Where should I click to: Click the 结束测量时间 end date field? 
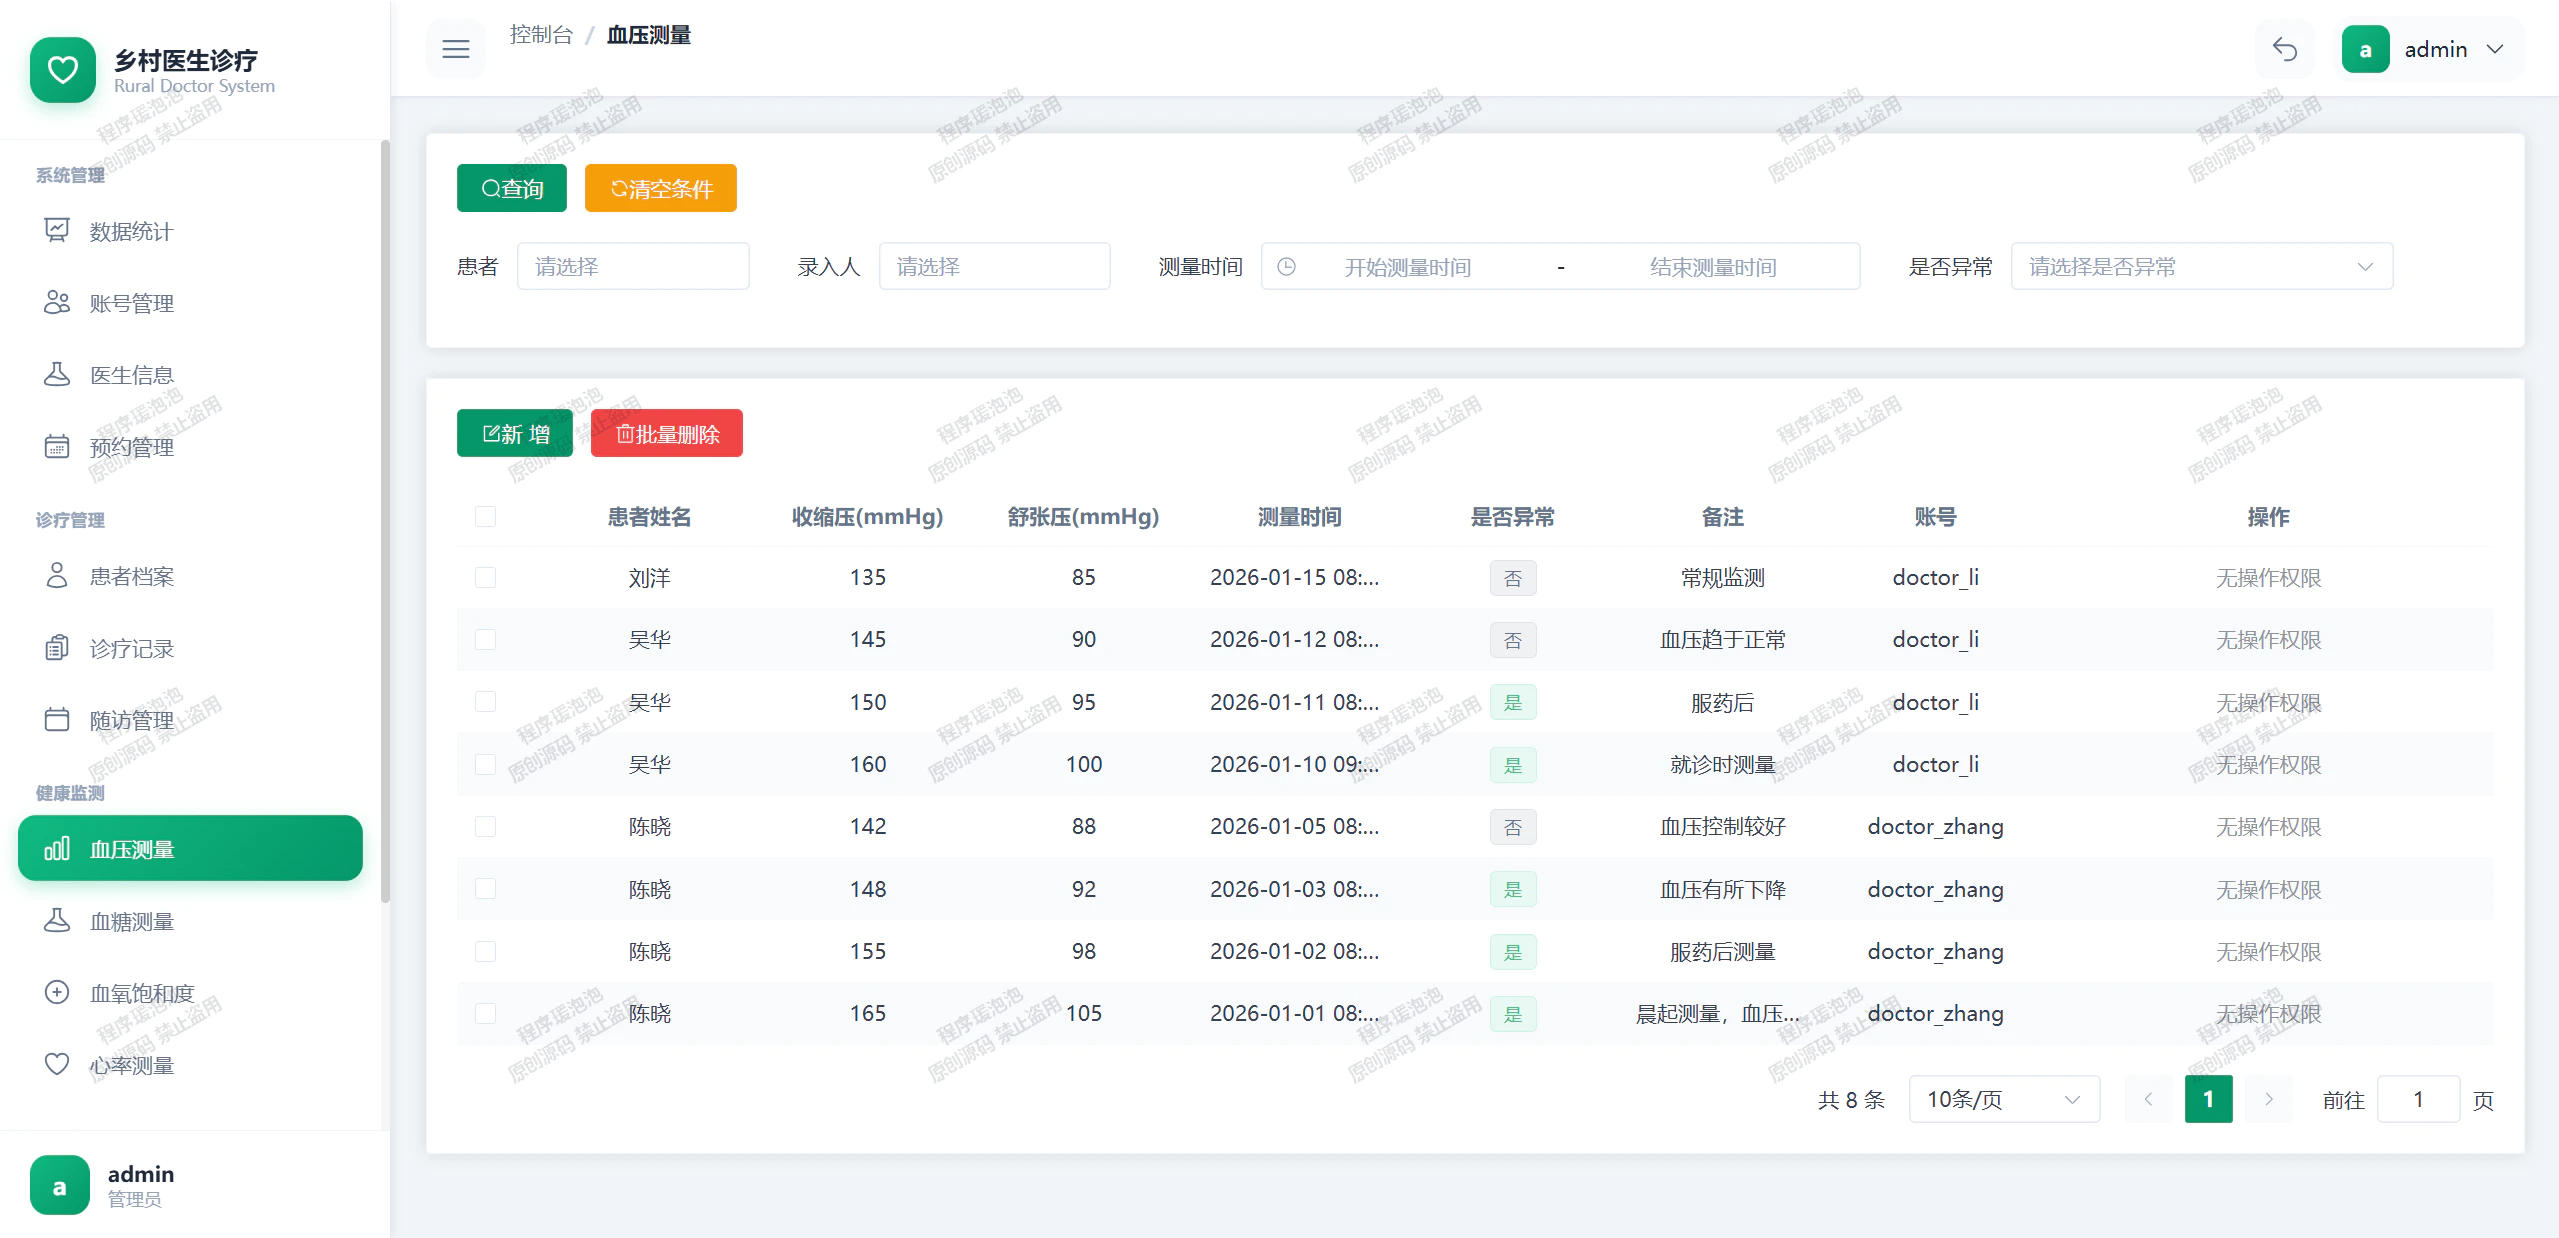1713,267
